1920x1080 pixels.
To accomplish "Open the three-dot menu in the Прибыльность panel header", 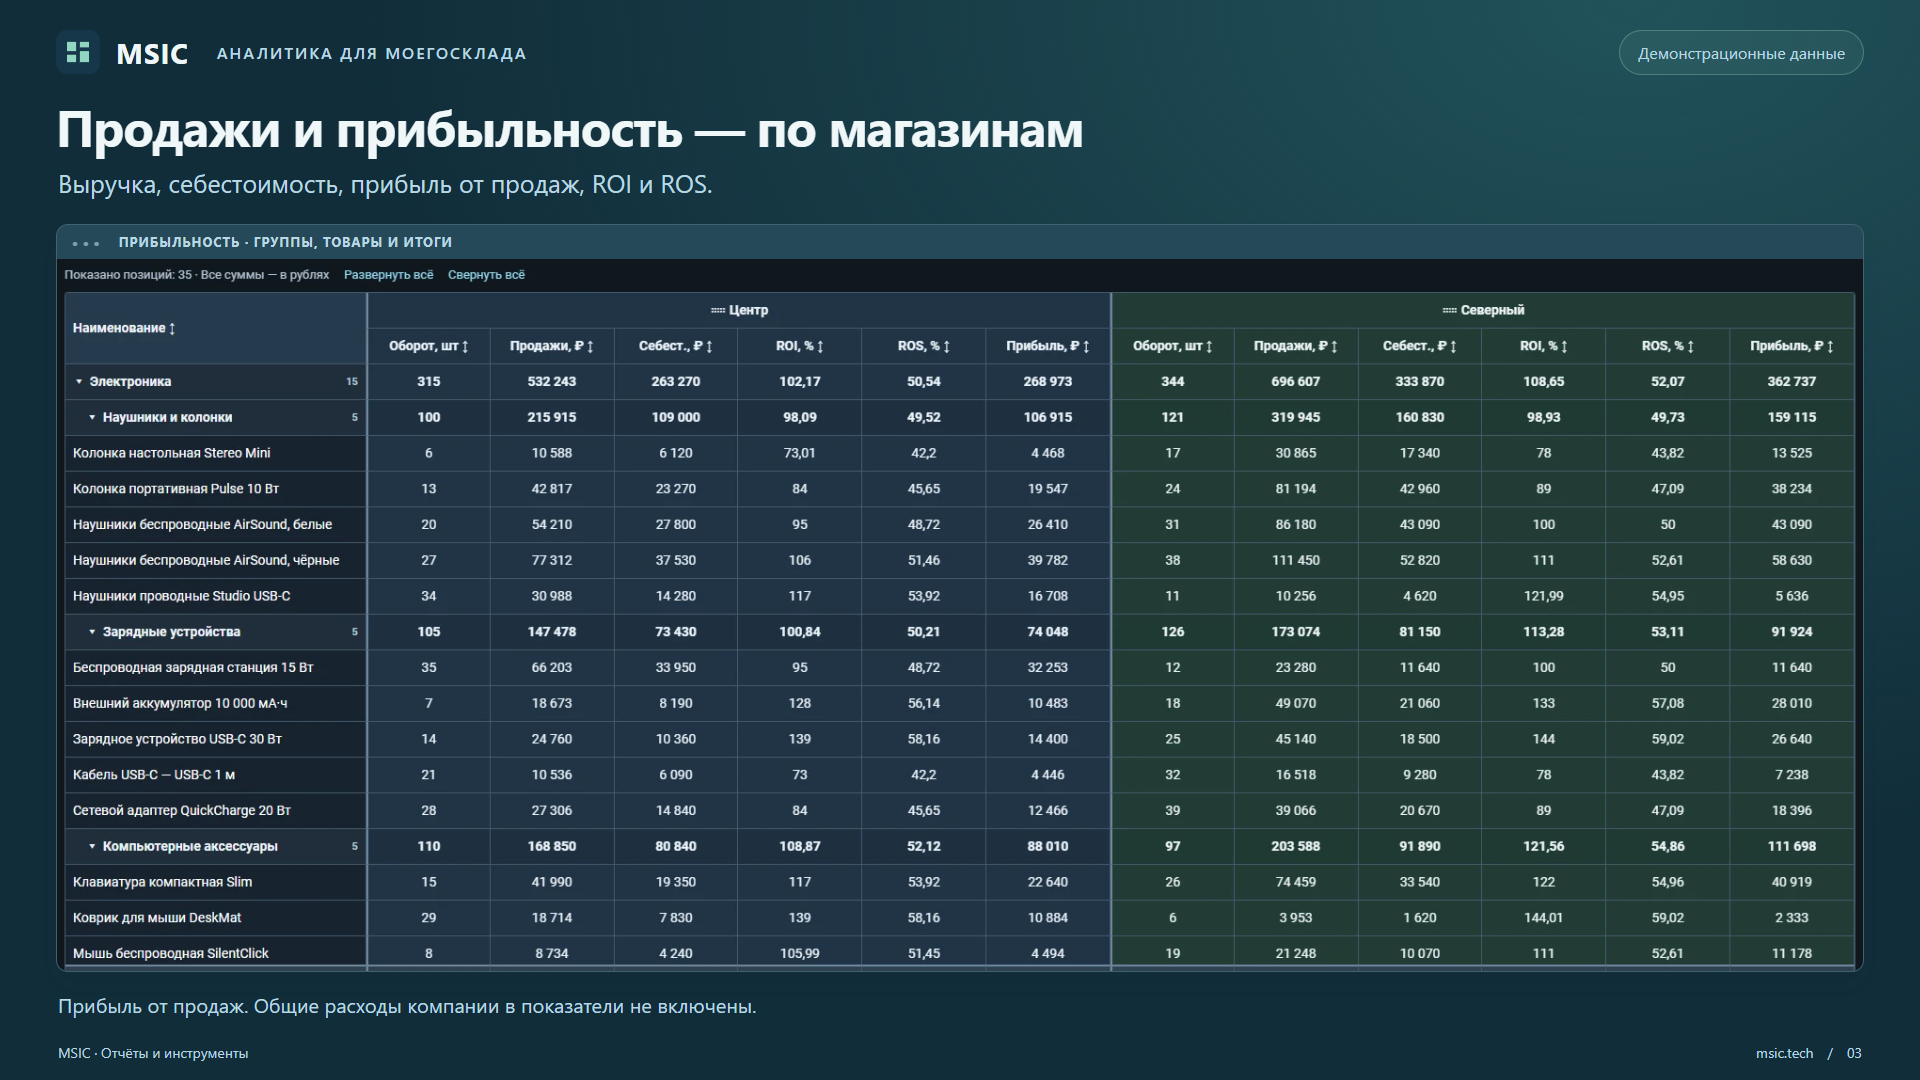I will 86,243.
